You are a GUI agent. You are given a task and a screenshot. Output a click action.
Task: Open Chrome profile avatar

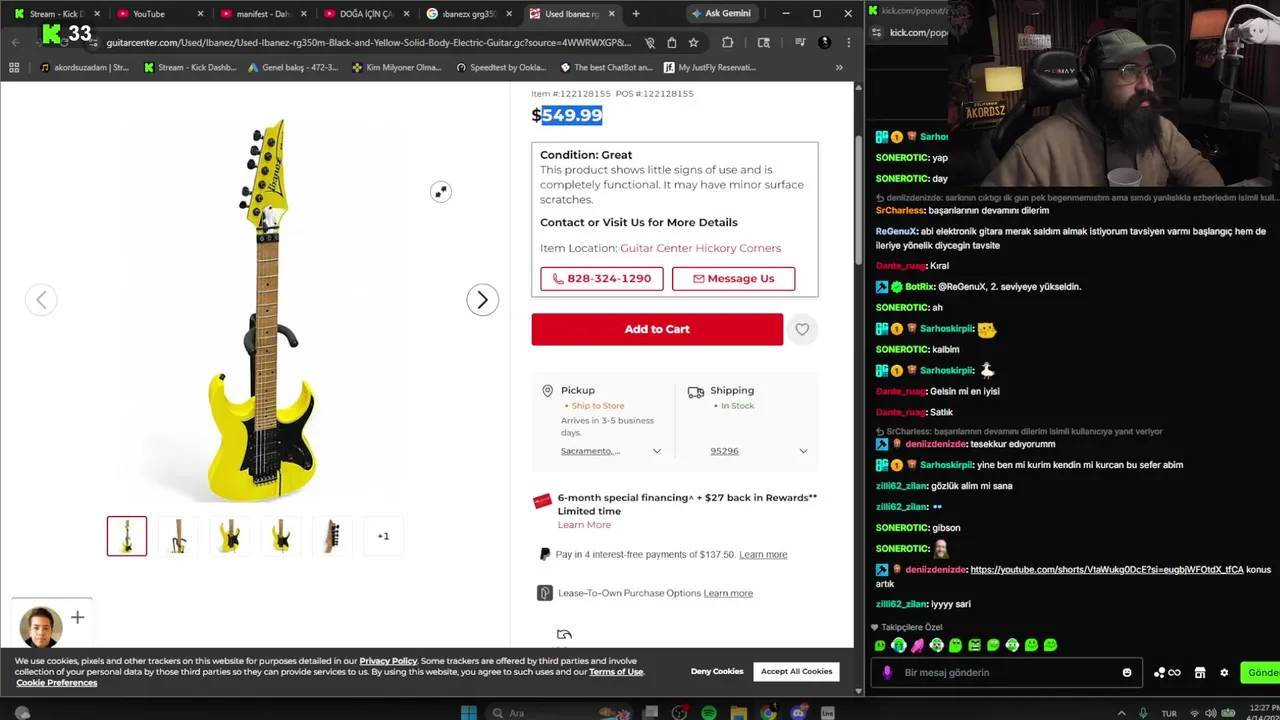824,43
